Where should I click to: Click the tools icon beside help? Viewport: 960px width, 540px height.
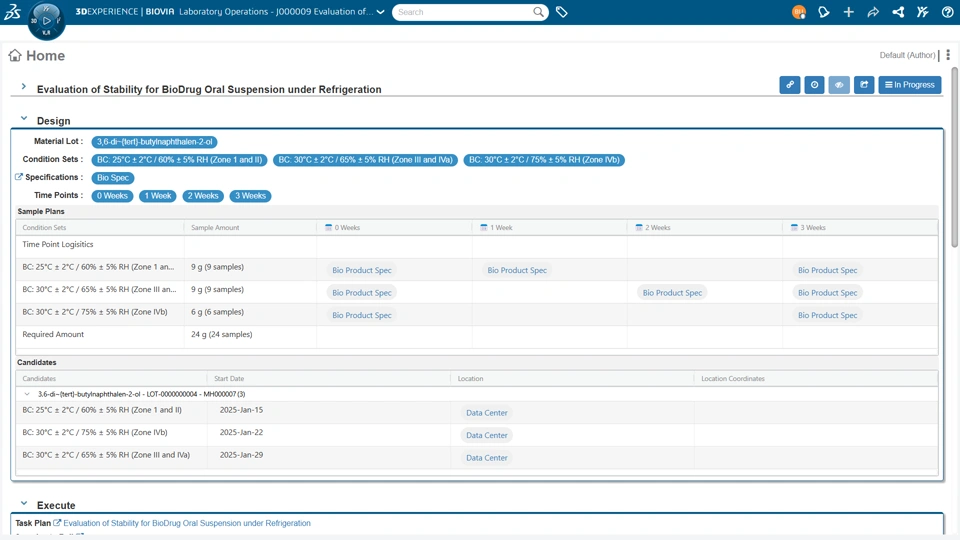tap(923, 12)
